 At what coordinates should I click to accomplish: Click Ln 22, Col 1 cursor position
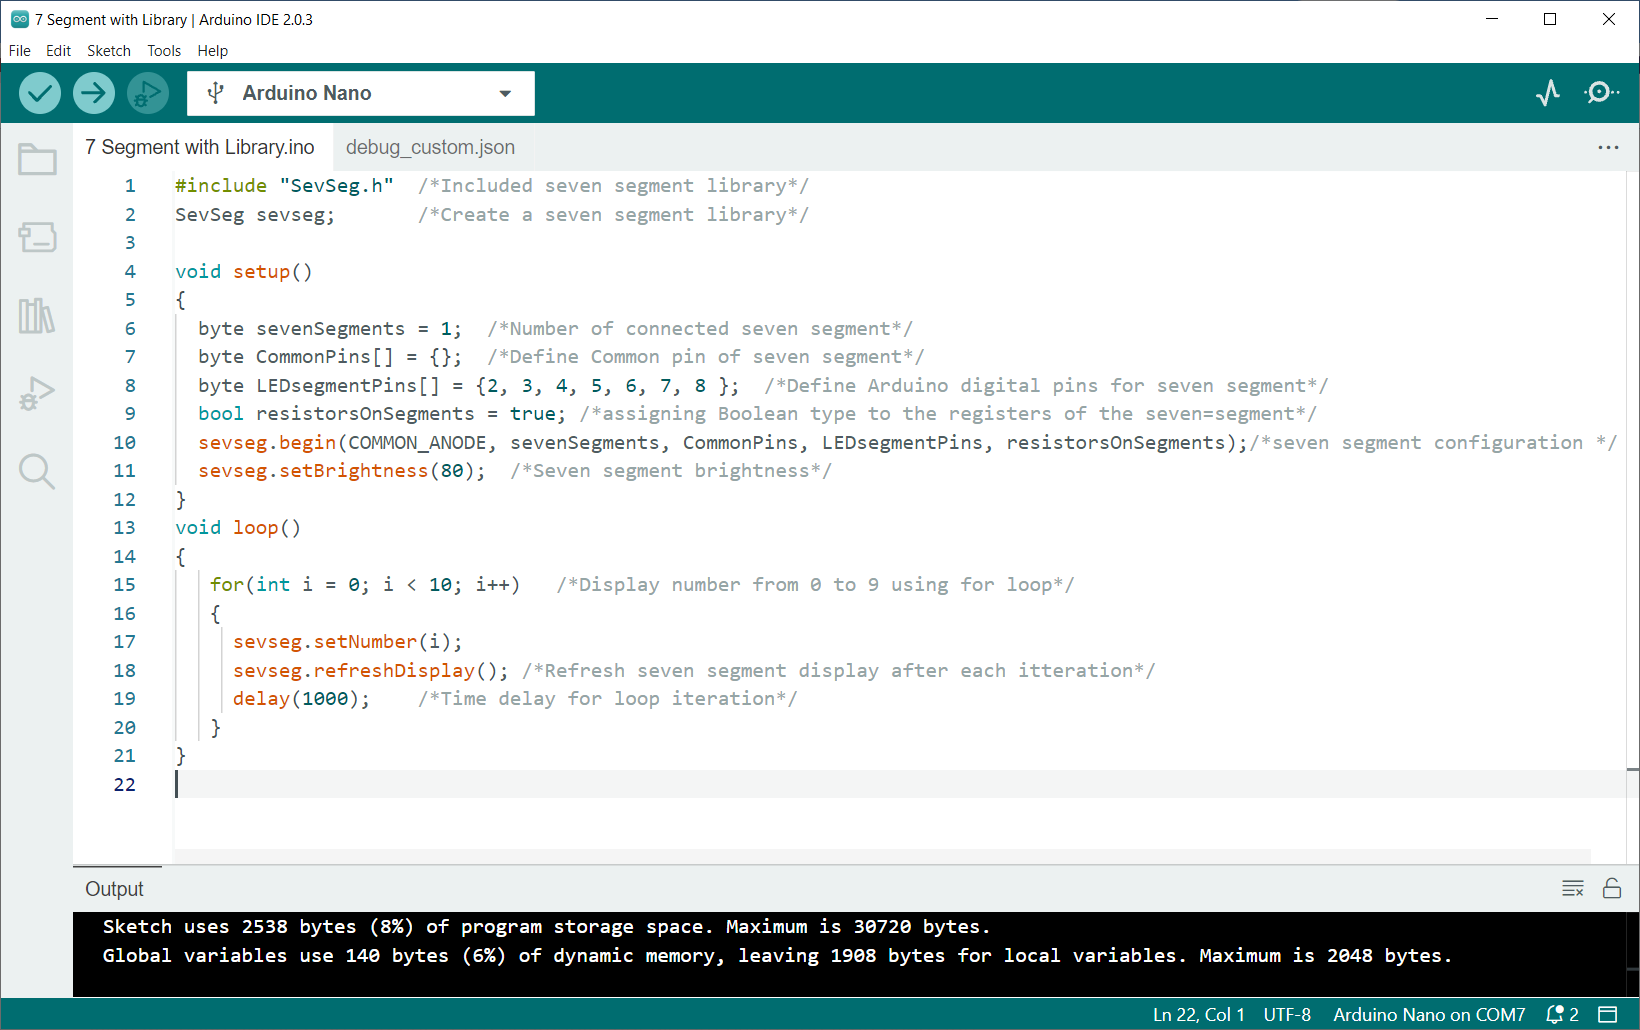click(1199, 1014)
